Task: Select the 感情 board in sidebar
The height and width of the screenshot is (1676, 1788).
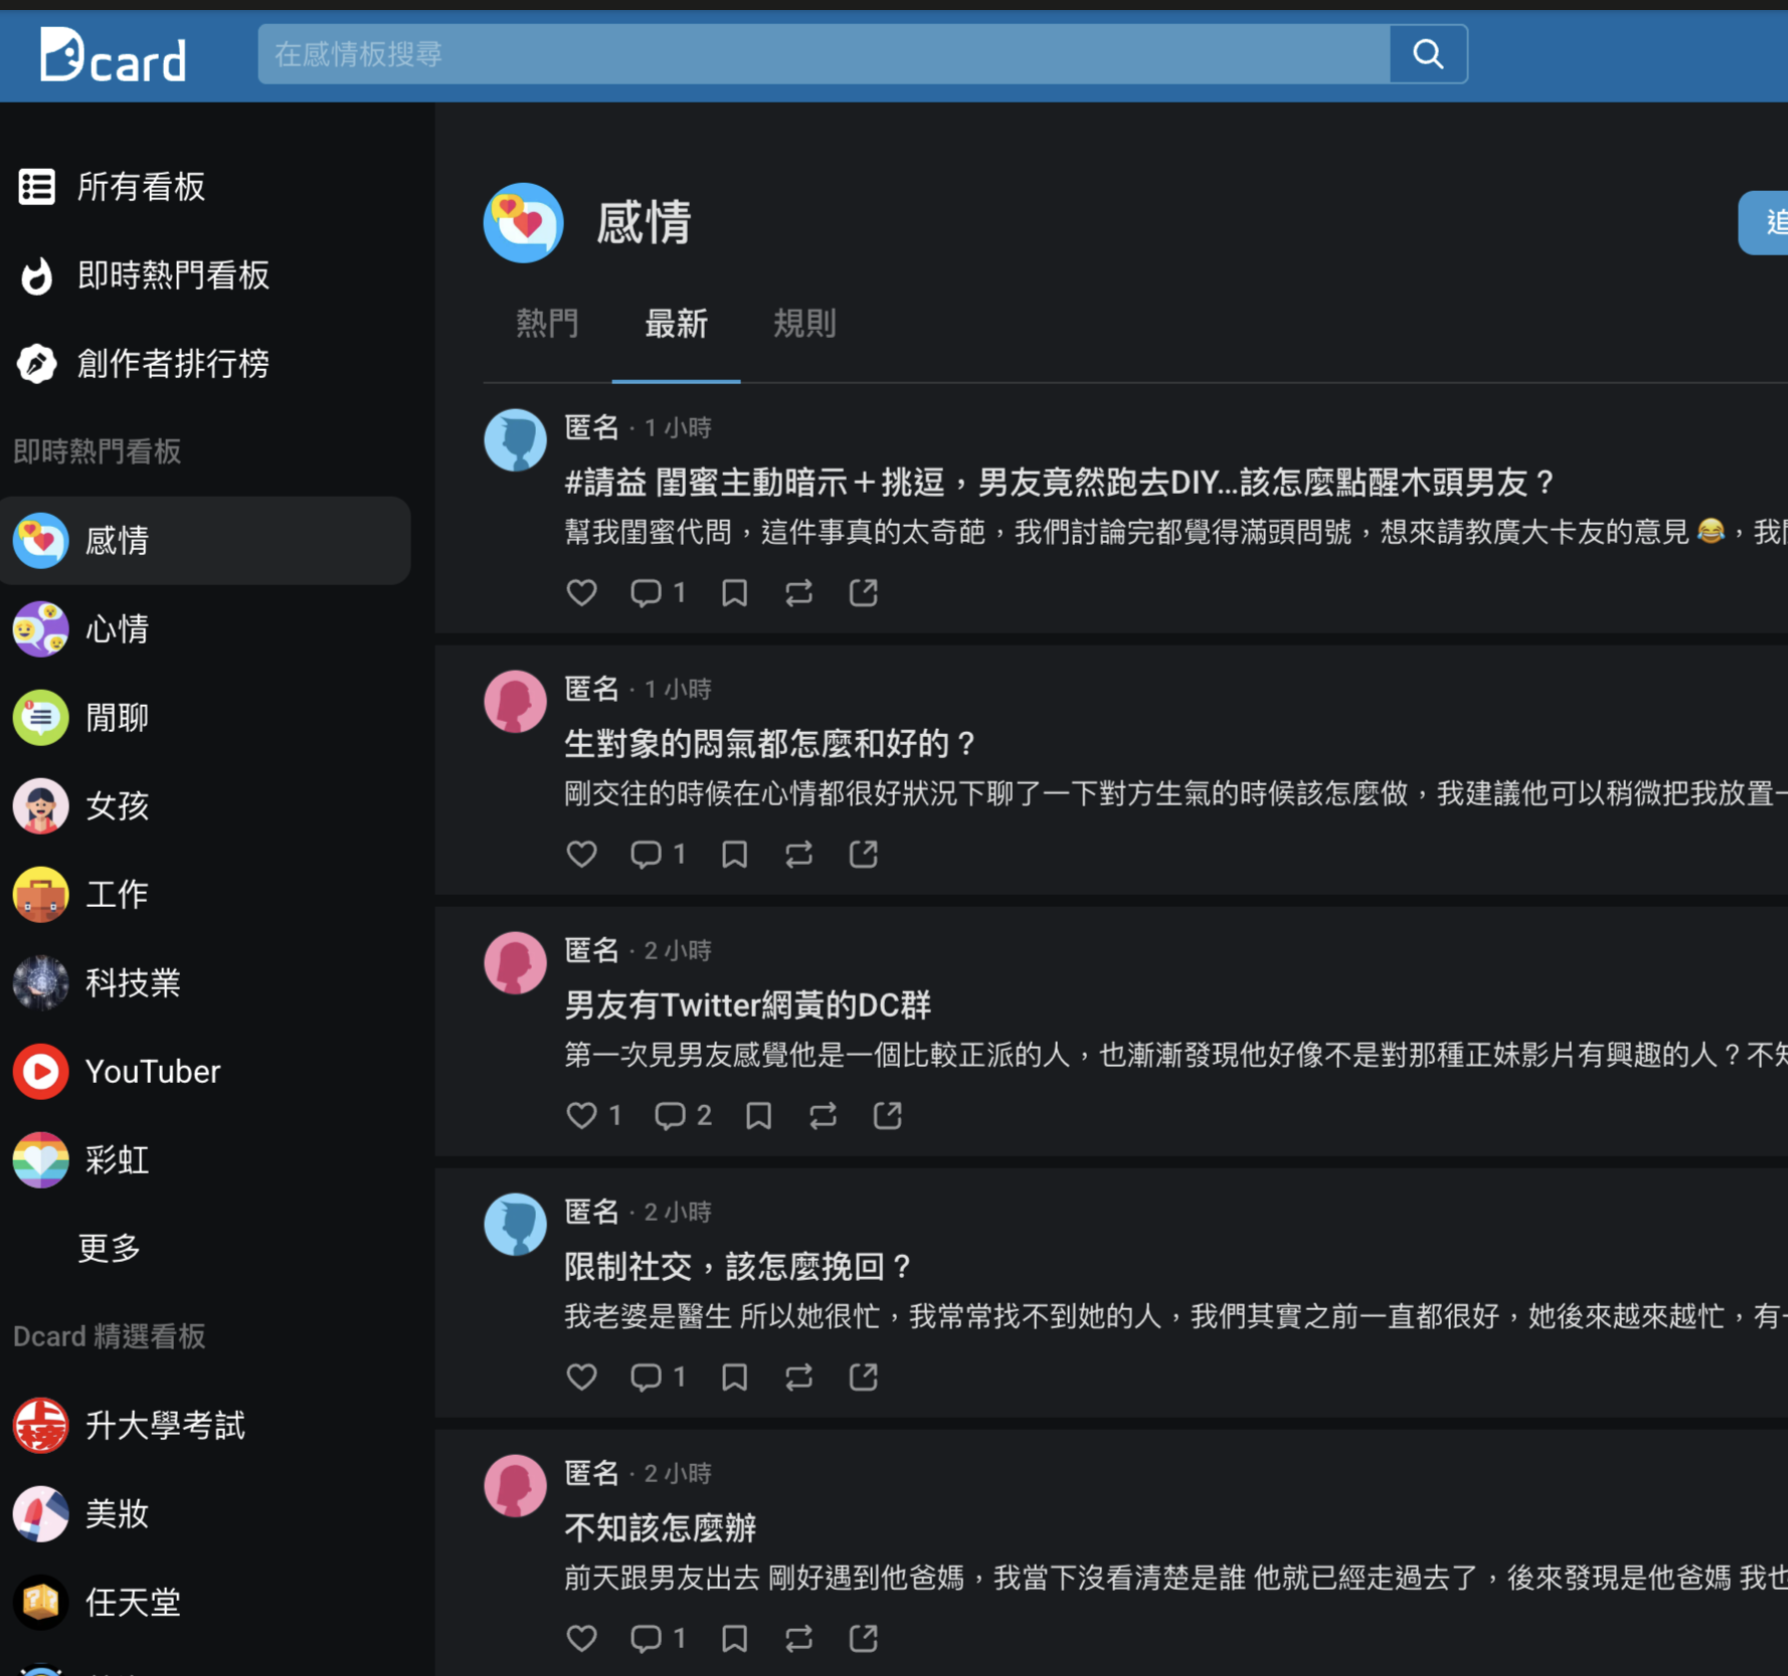Action: (205, 541)
